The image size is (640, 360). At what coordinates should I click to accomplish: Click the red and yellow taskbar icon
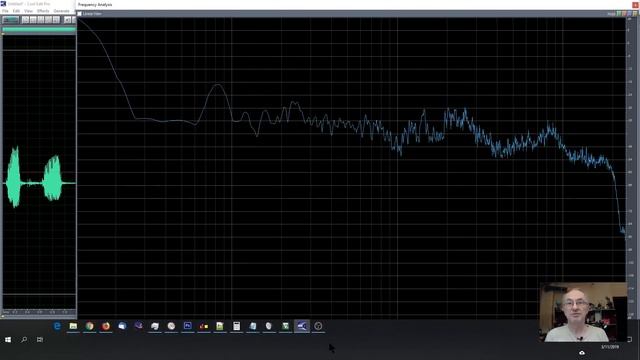(204, 326)
